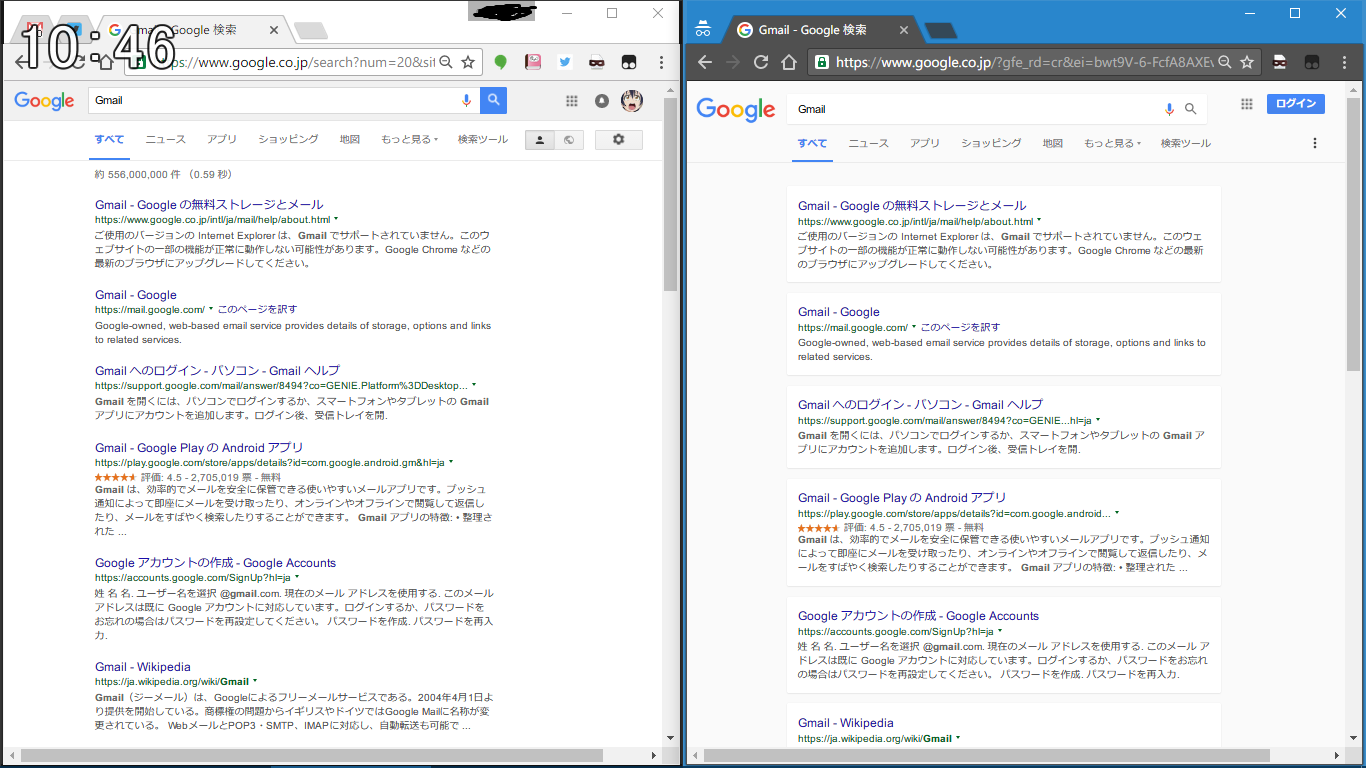Open Gmail - Wikipedia result in the light window
The image size is (1366, 768).
[143, 667]
